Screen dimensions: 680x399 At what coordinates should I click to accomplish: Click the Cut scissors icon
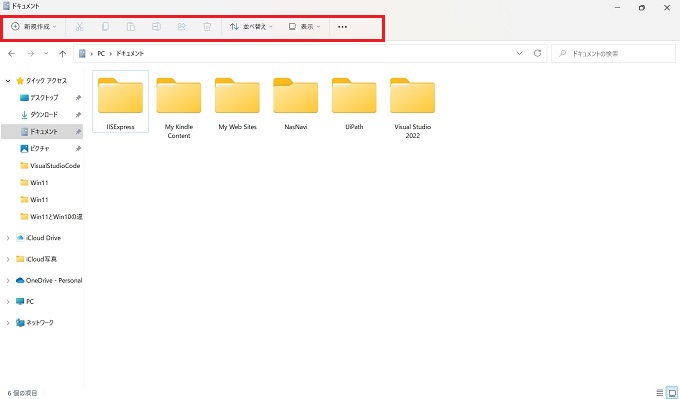coord(79,27)
